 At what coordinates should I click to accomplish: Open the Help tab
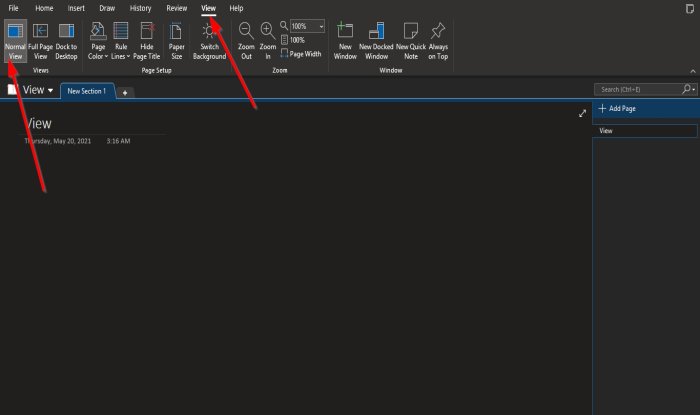point(236,8)
